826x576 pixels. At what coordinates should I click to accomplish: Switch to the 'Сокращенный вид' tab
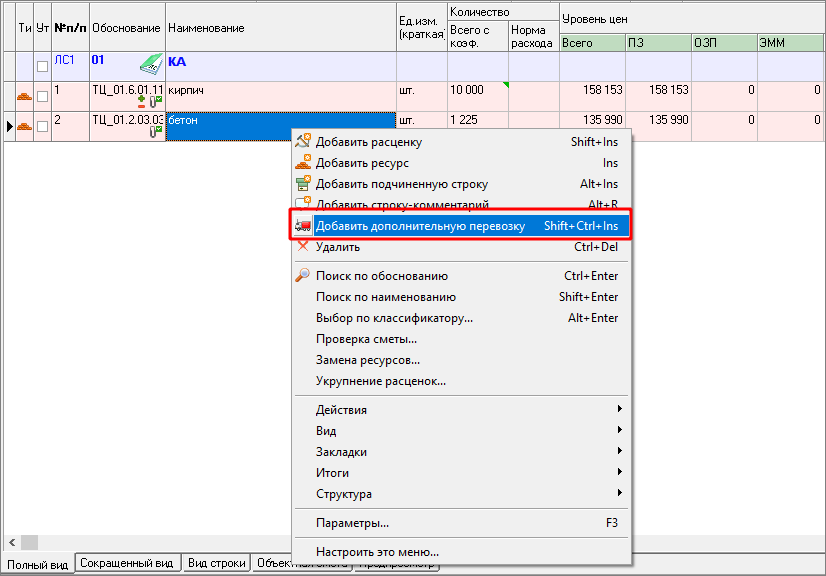coord(128,564)
